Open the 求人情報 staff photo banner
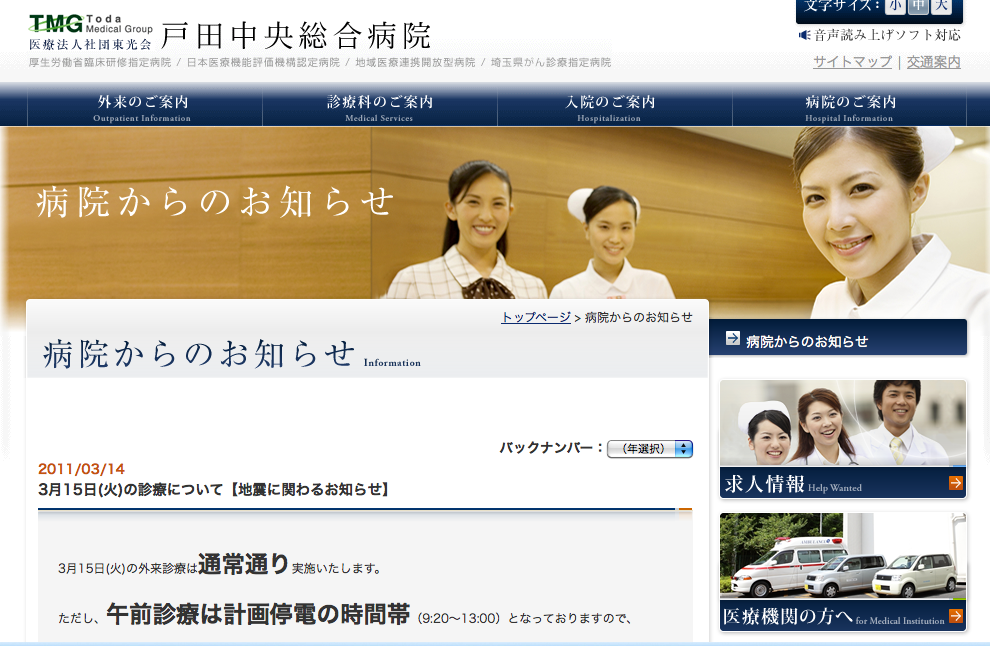Image resolution: width=990 pixels, height=646 pixels. pos(843,439)
